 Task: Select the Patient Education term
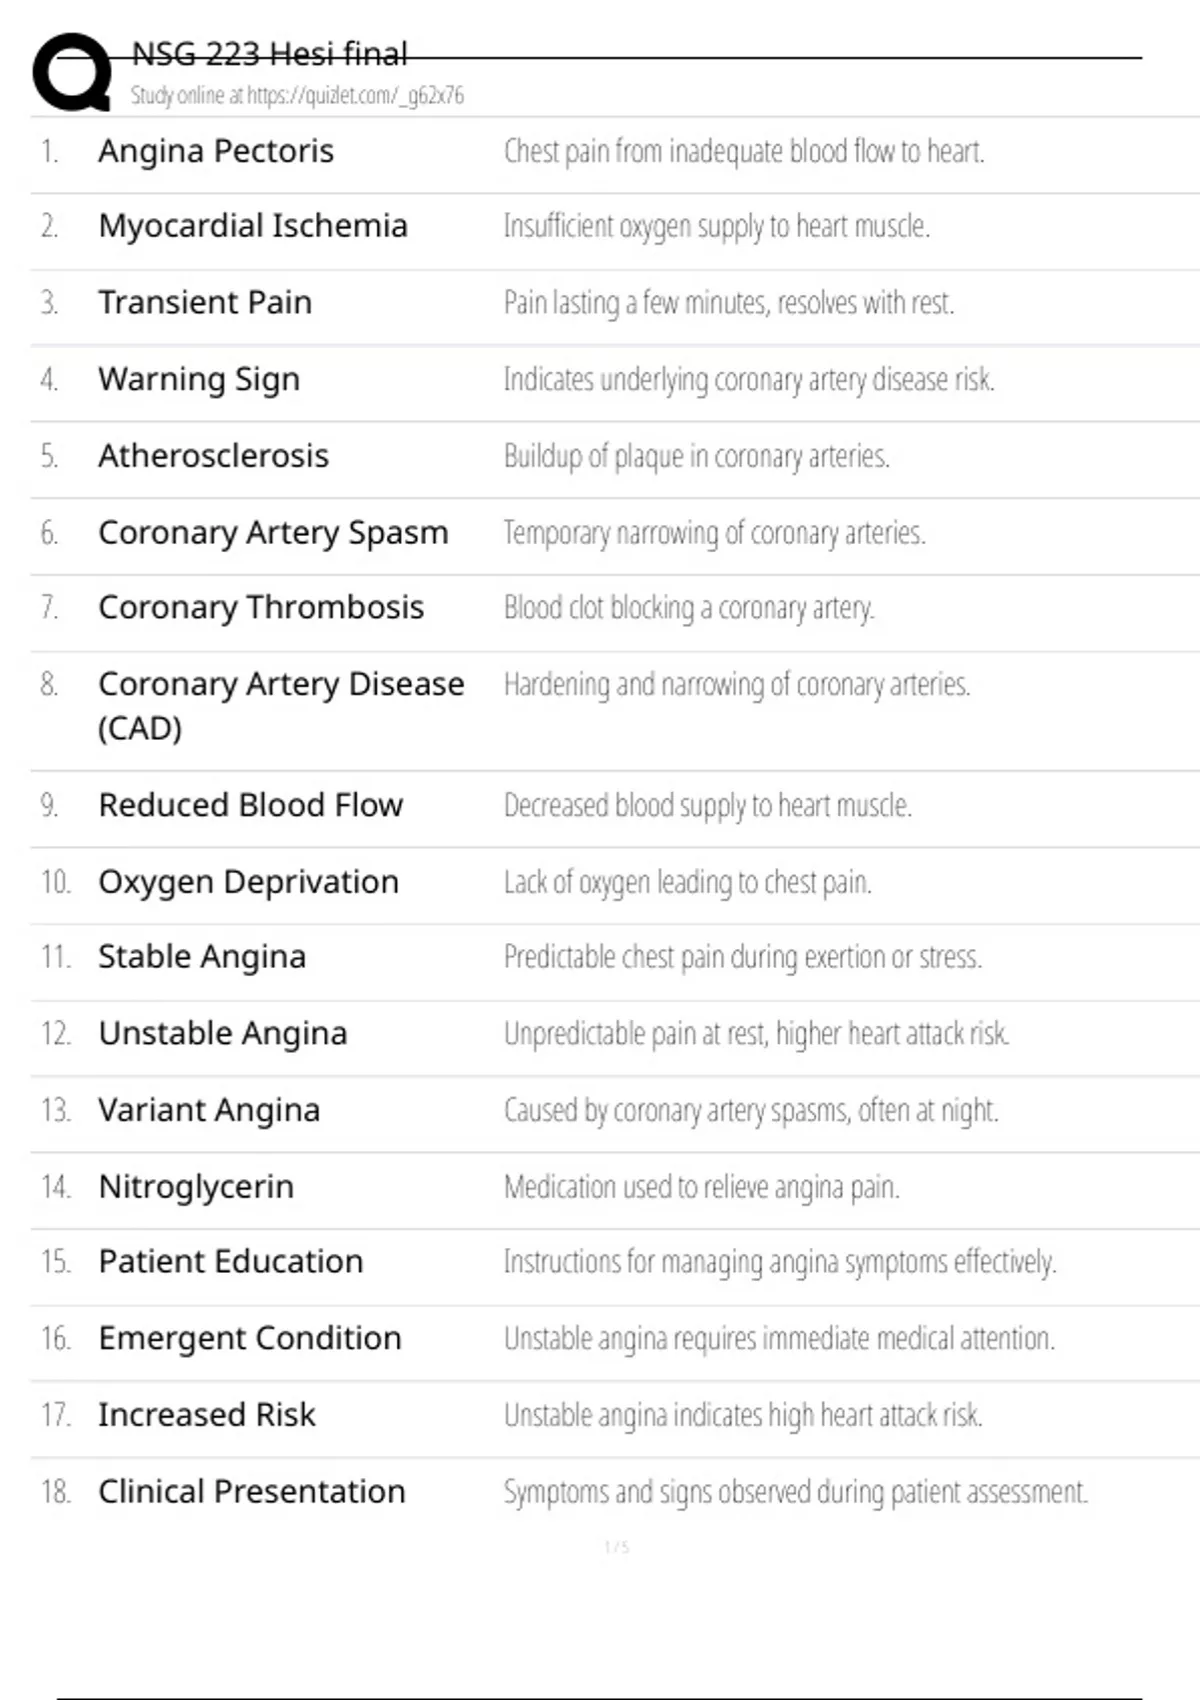click(x=231, y=1262)
